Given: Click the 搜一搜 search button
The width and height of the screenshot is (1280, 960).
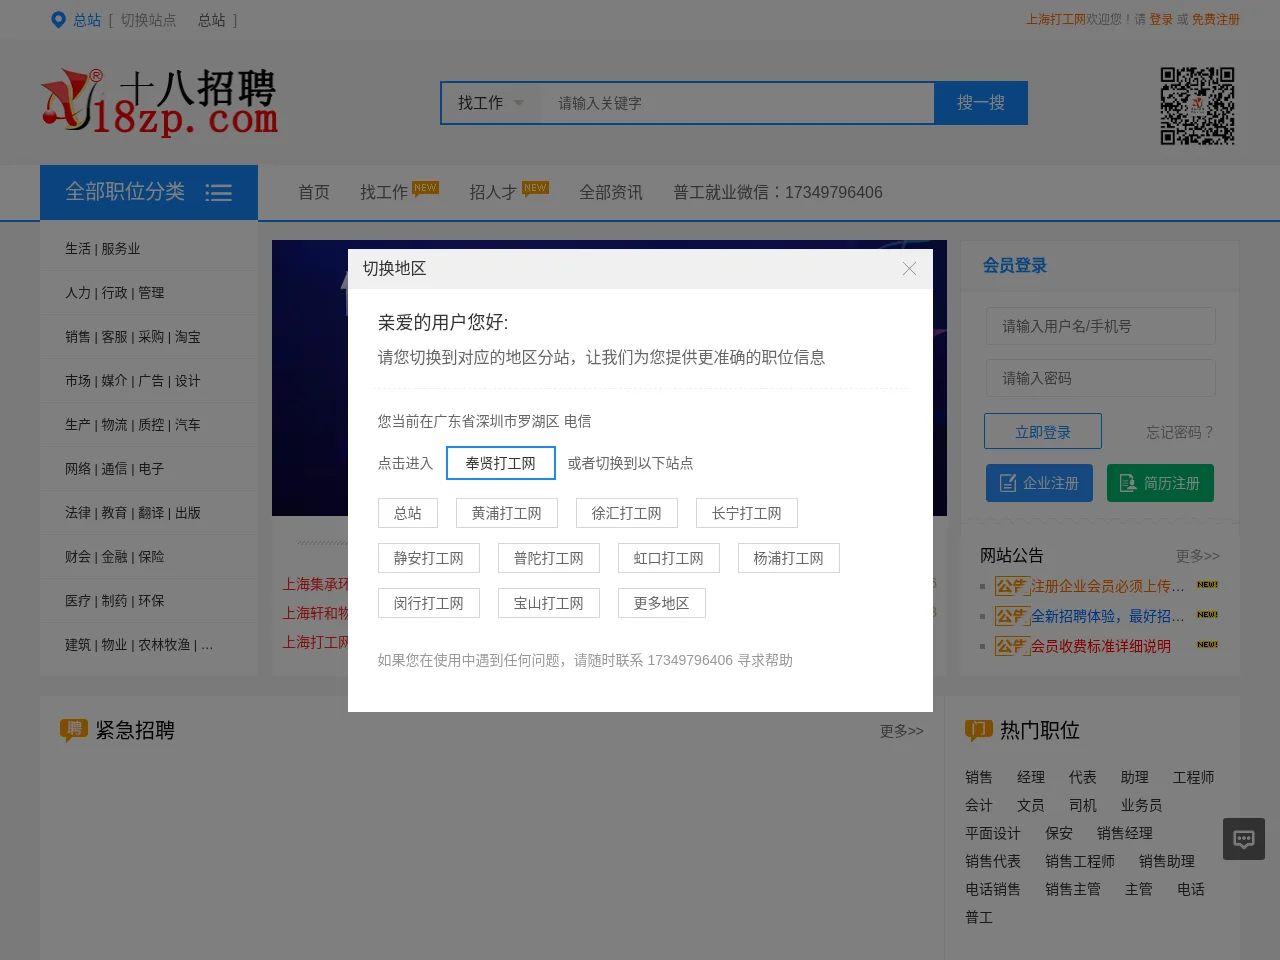Looking at the screenshot, I should [x=981, y=103].
